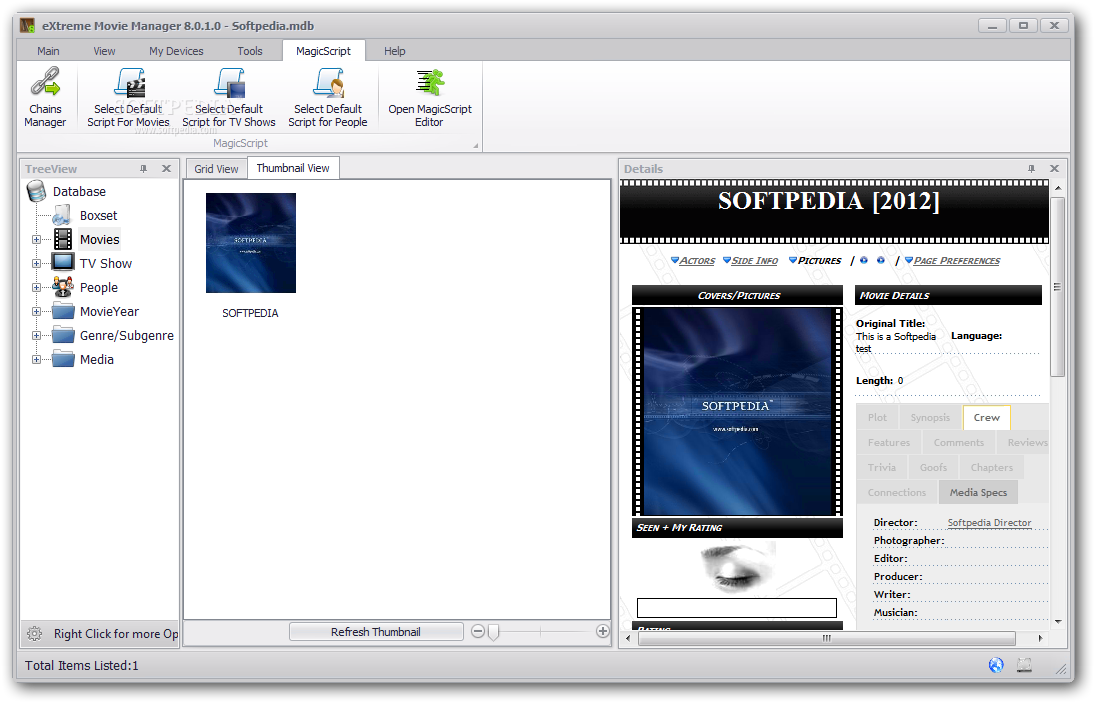Open the Chapters details tab
Image resolution: width=1095 pixels, height=703 pixels.
992,468
